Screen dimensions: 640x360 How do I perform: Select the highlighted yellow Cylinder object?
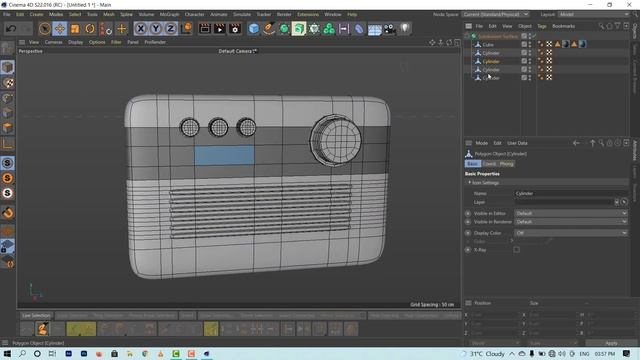(x=491, y=61)
